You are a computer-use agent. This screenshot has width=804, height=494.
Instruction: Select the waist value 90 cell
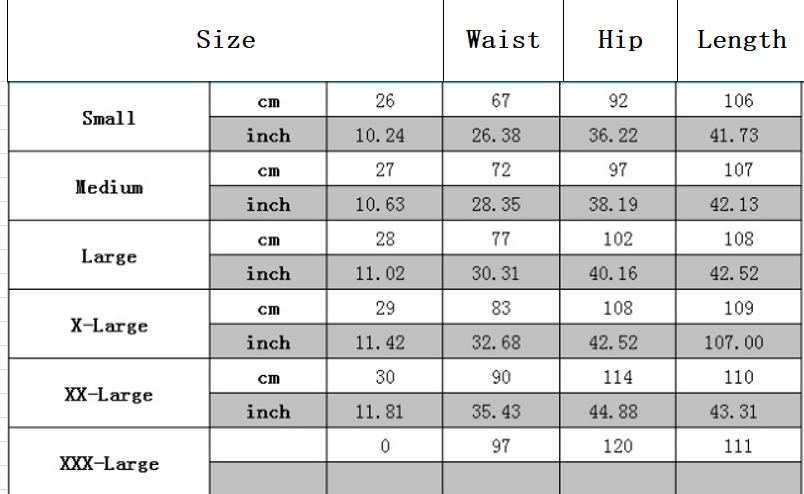point(501,377)
